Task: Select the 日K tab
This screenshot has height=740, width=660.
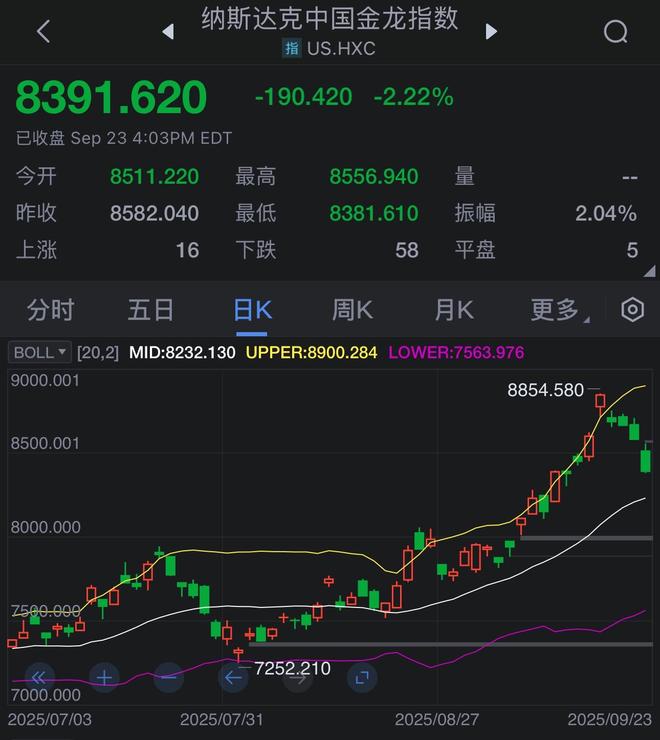Action: point(252,310)
